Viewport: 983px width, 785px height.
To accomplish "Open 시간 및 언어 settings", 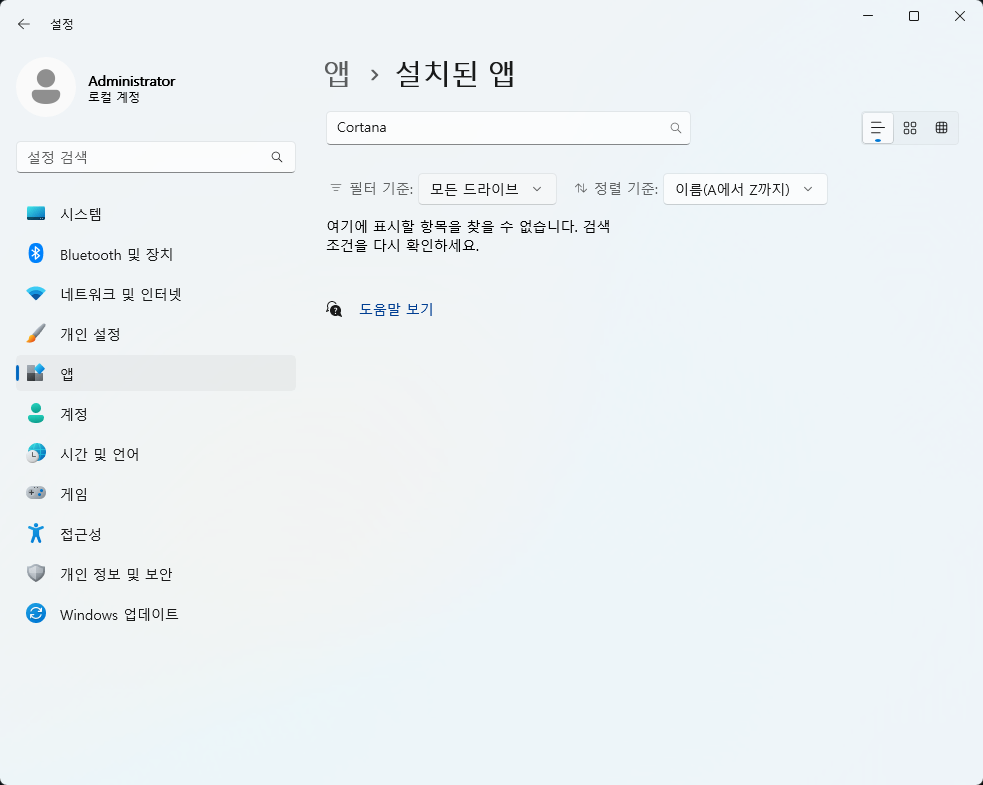I will (x=155, y=454).
